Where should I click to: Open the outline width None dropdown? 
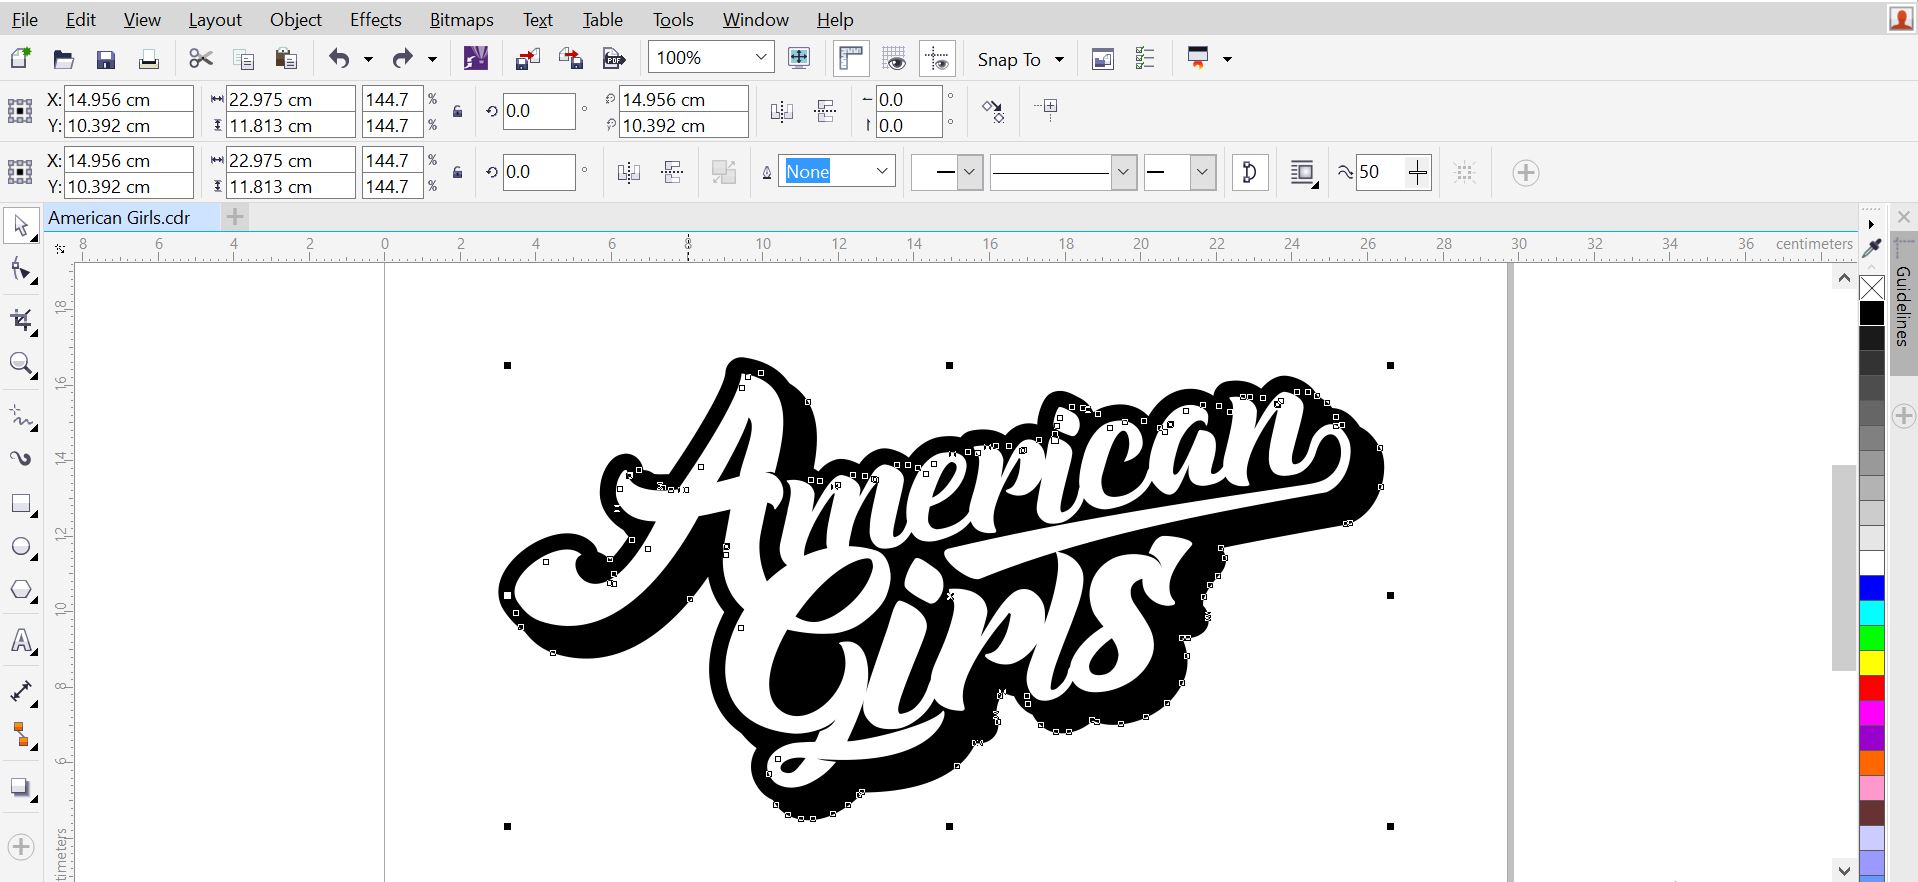[x=881, y=171]
